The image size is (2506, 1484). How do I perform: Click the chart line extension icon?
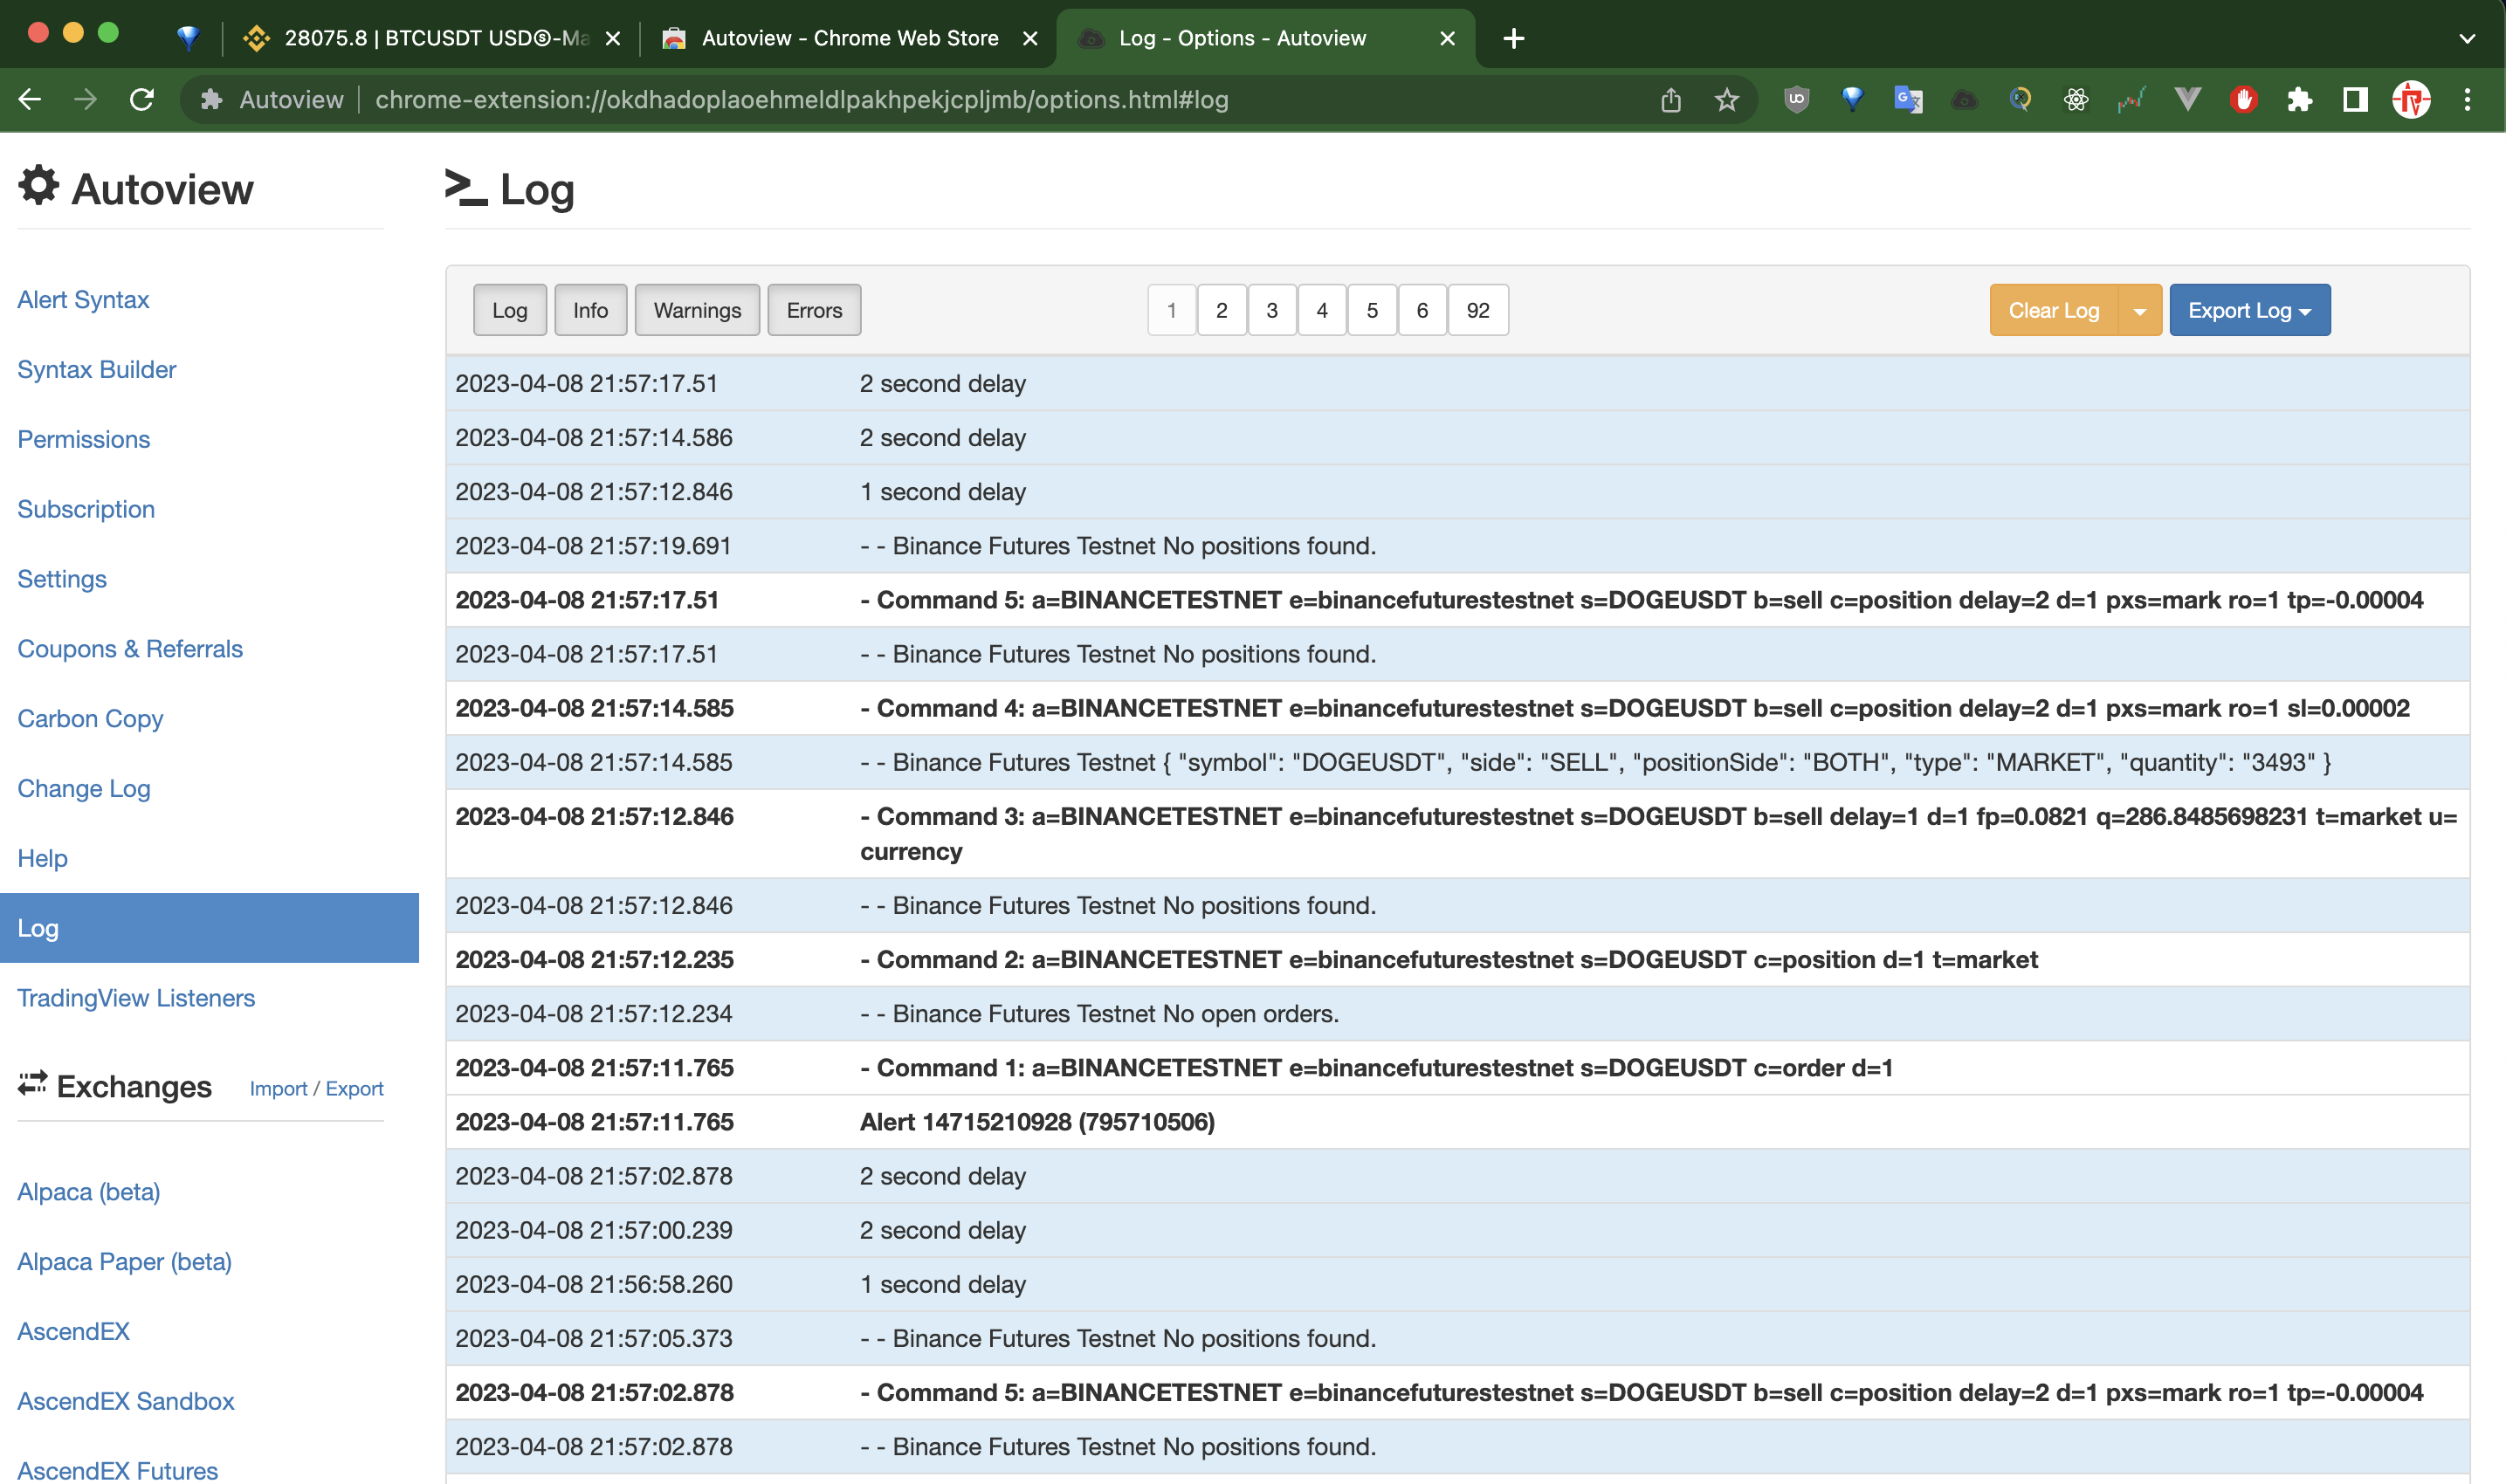(2131, 99)
